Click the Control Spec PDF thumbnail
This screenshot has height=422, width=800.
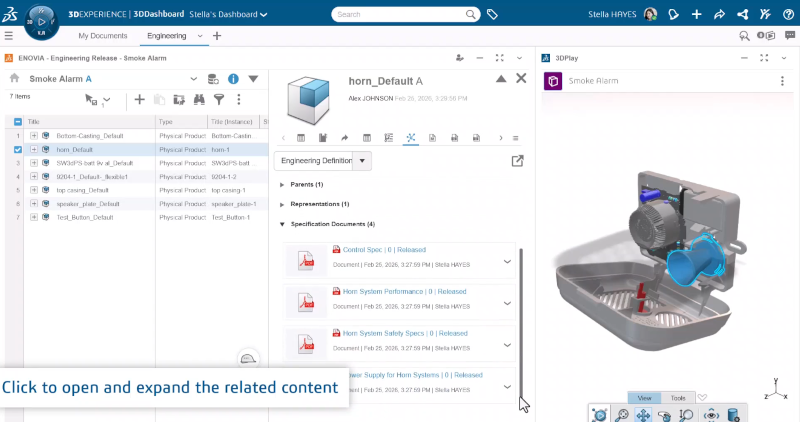306,261
